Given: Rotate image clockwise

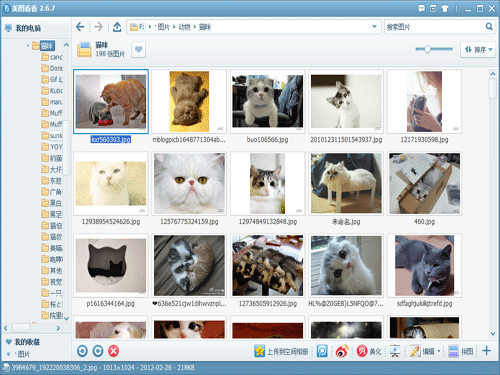Looking at the screenshot, I should 98,351.
